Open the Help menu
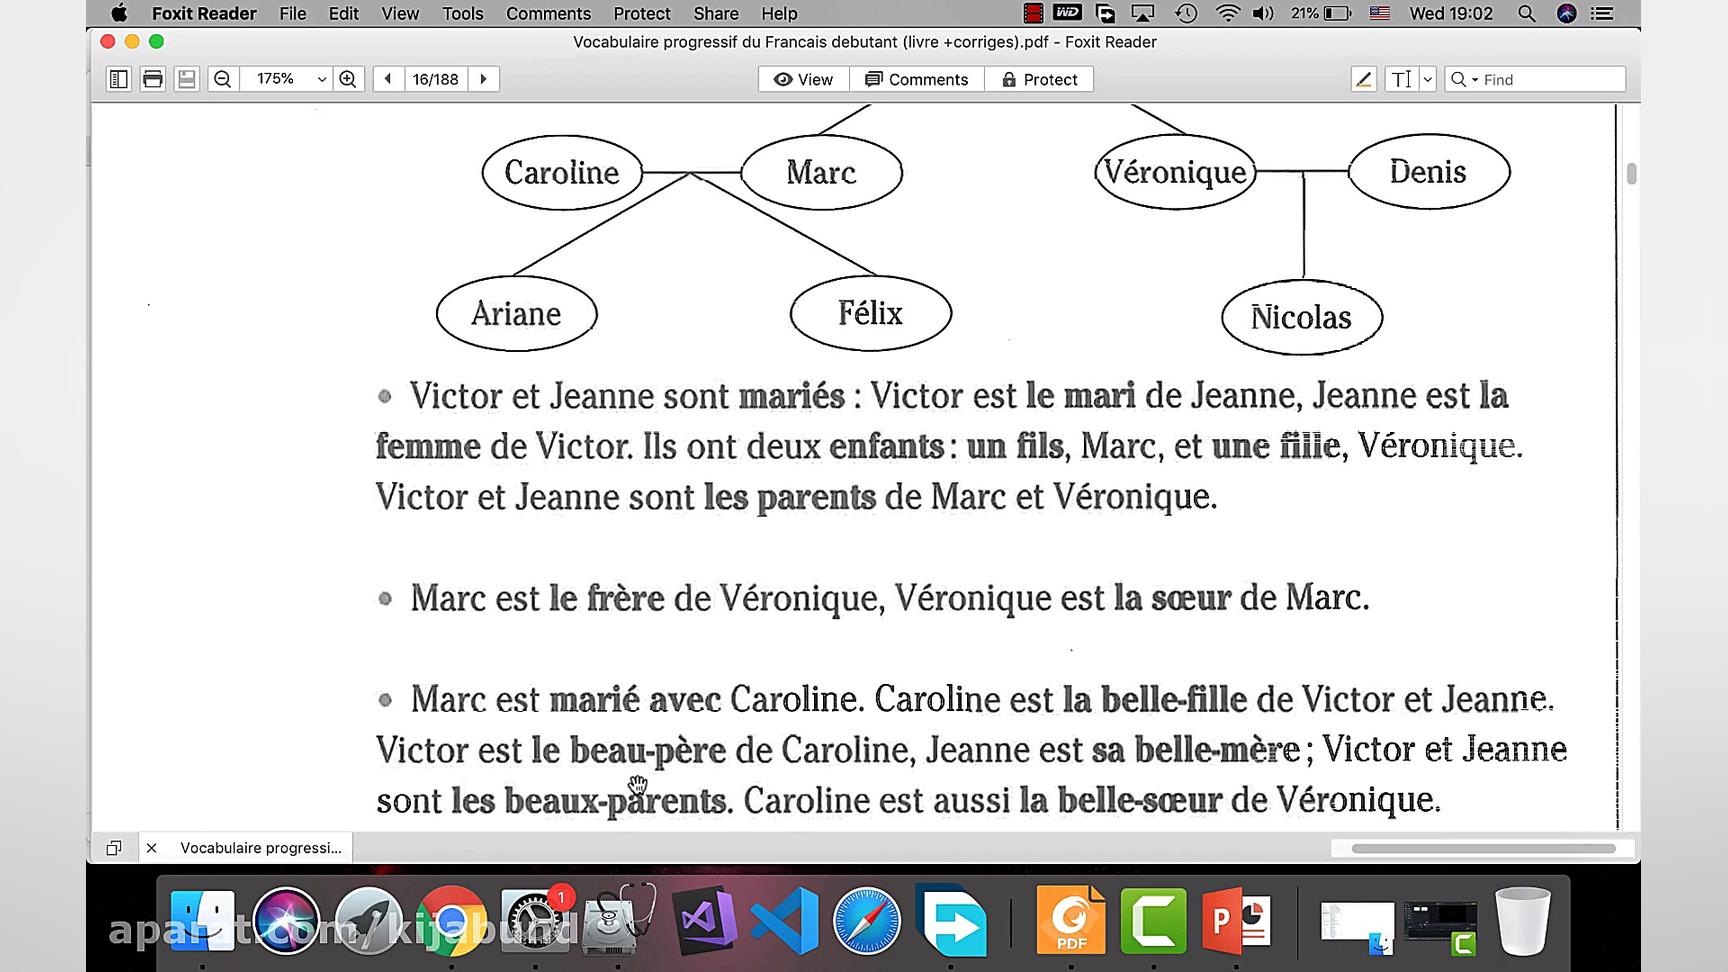The height and width of the screenshot is (972, 1728). pyautogui.click(x=779, y=13)
